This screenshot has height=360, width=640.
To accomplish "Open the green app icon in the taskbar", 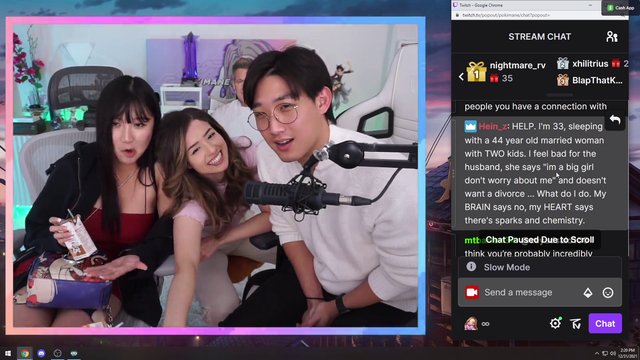I will point(74,353).
